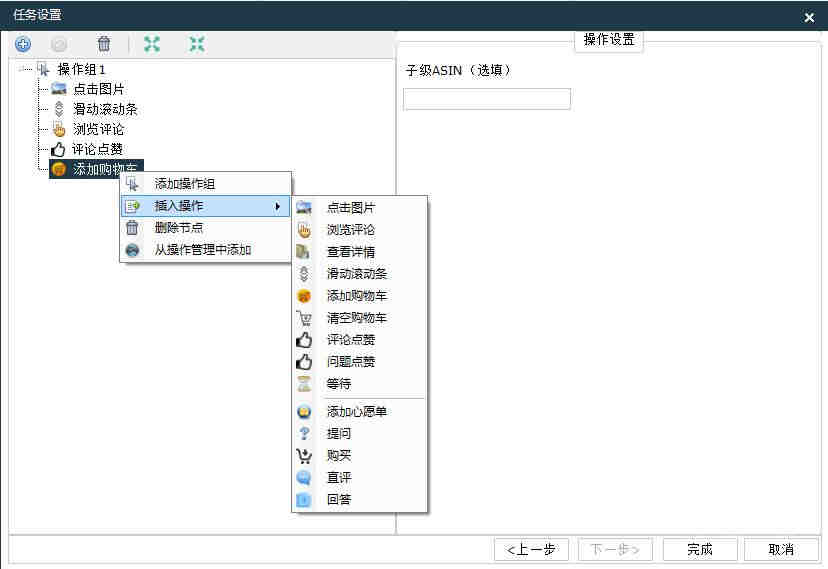Insert 购买 from submenu

coord(359,455)
